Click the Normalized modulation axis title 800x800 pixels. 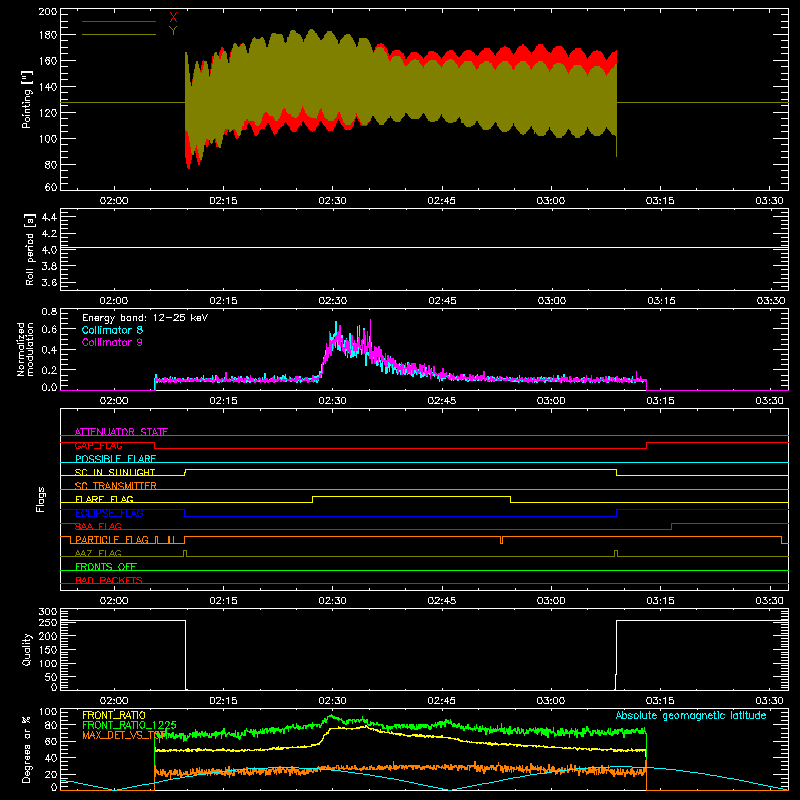25,349
